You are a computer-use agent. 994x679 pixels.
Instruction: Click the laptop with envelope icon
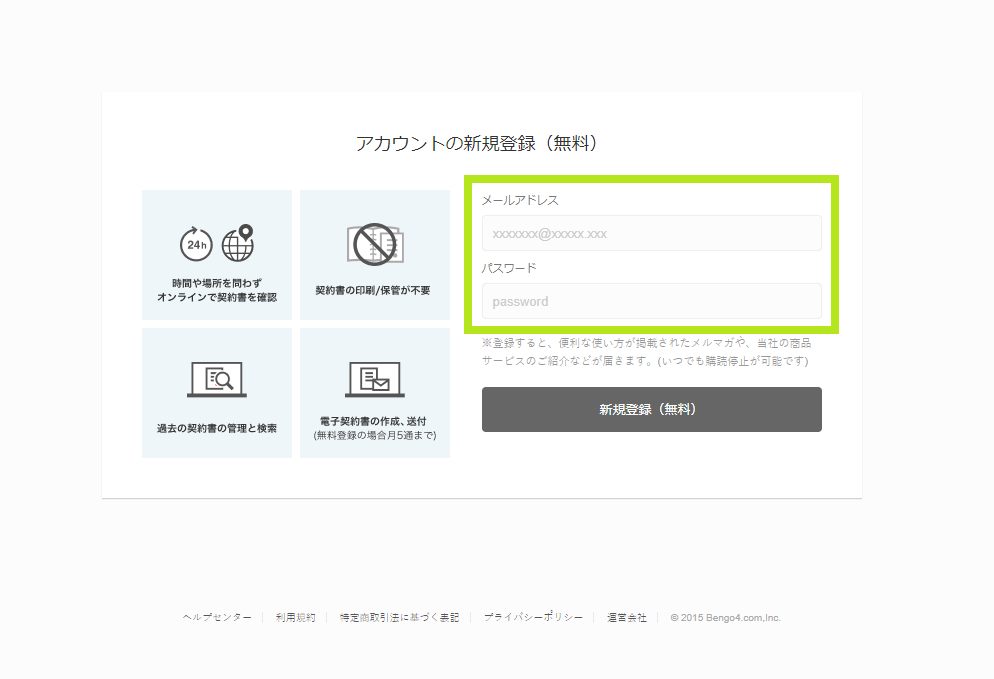375,379
